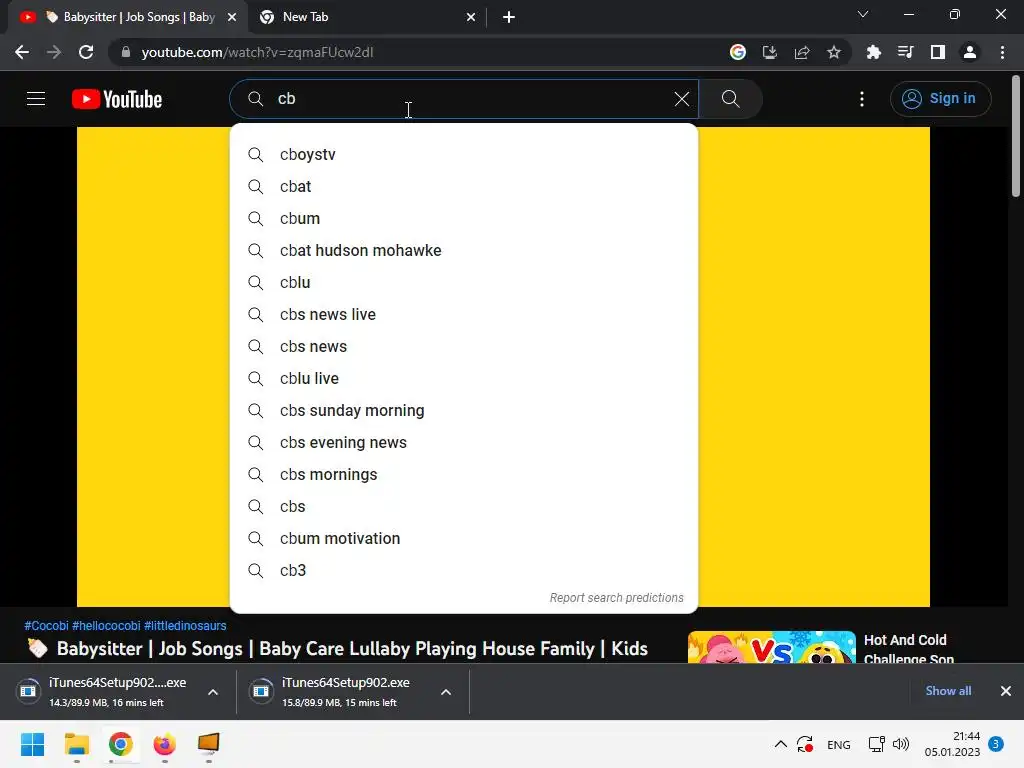Open a new browser tab
Viewport: 1024px width, 768px height.
(x=509, y=17)
